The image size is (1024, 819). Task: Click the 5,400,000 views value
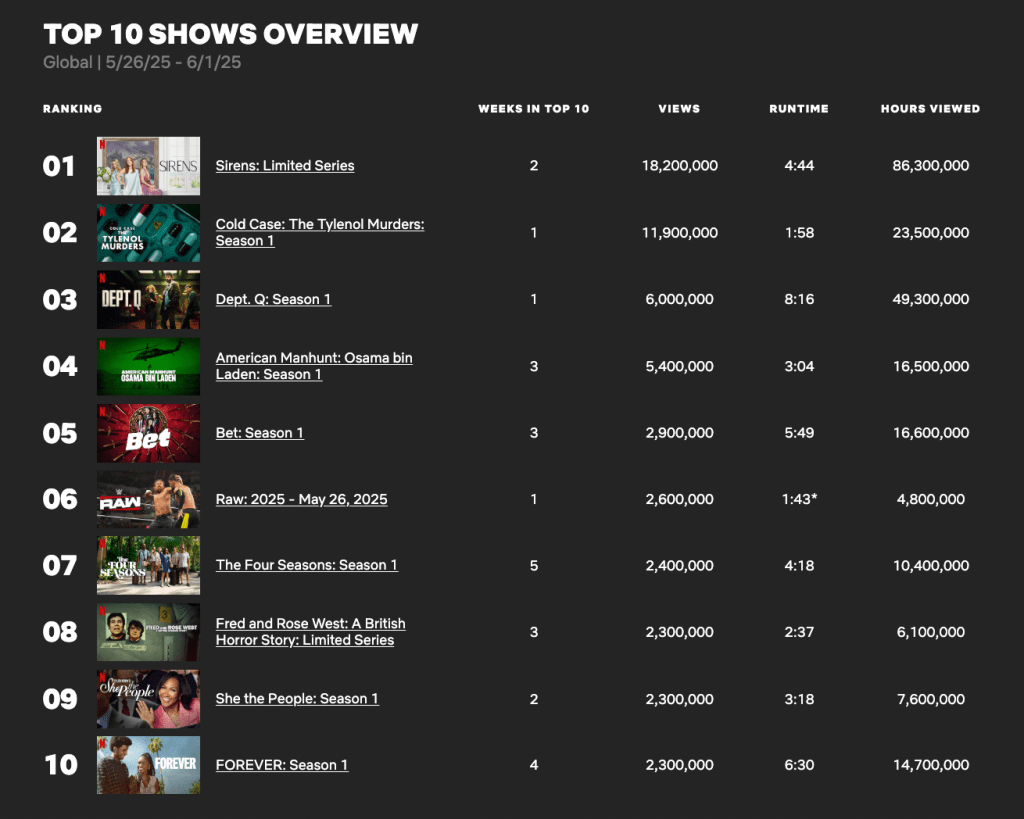(679, 366)
